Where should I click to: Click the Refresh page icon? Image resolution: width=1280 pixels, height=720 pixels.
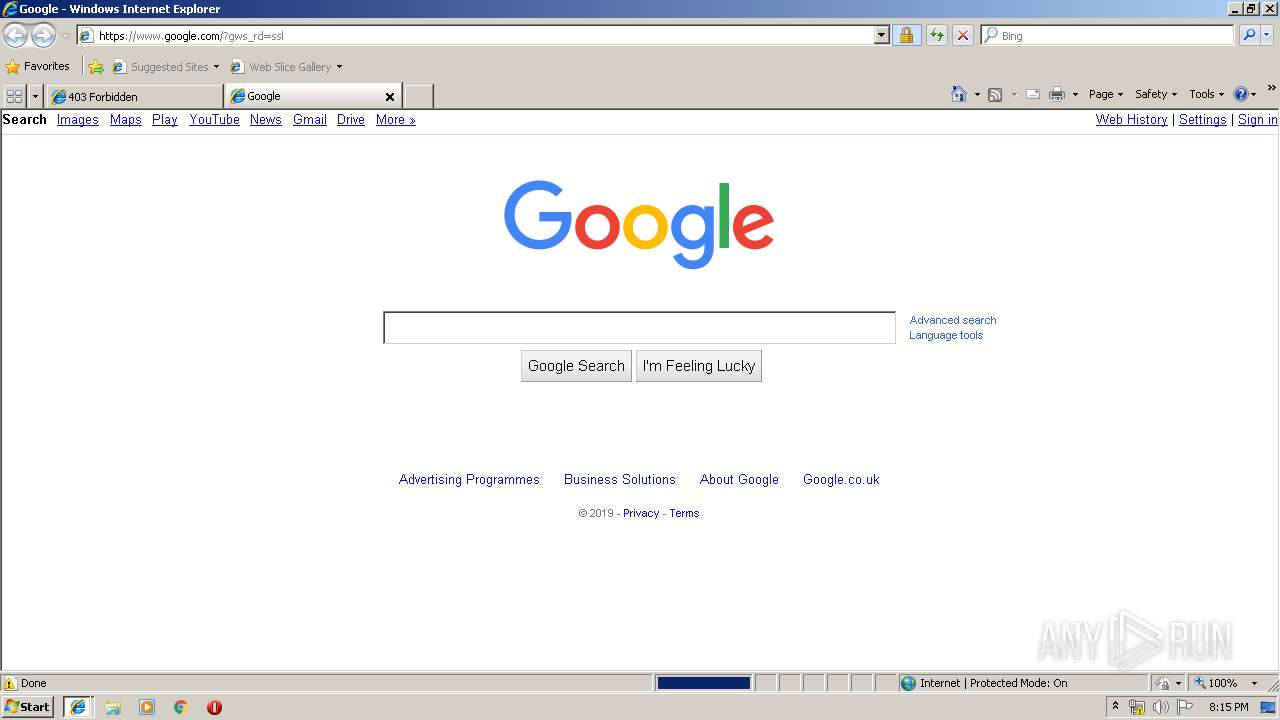(936, 35)
